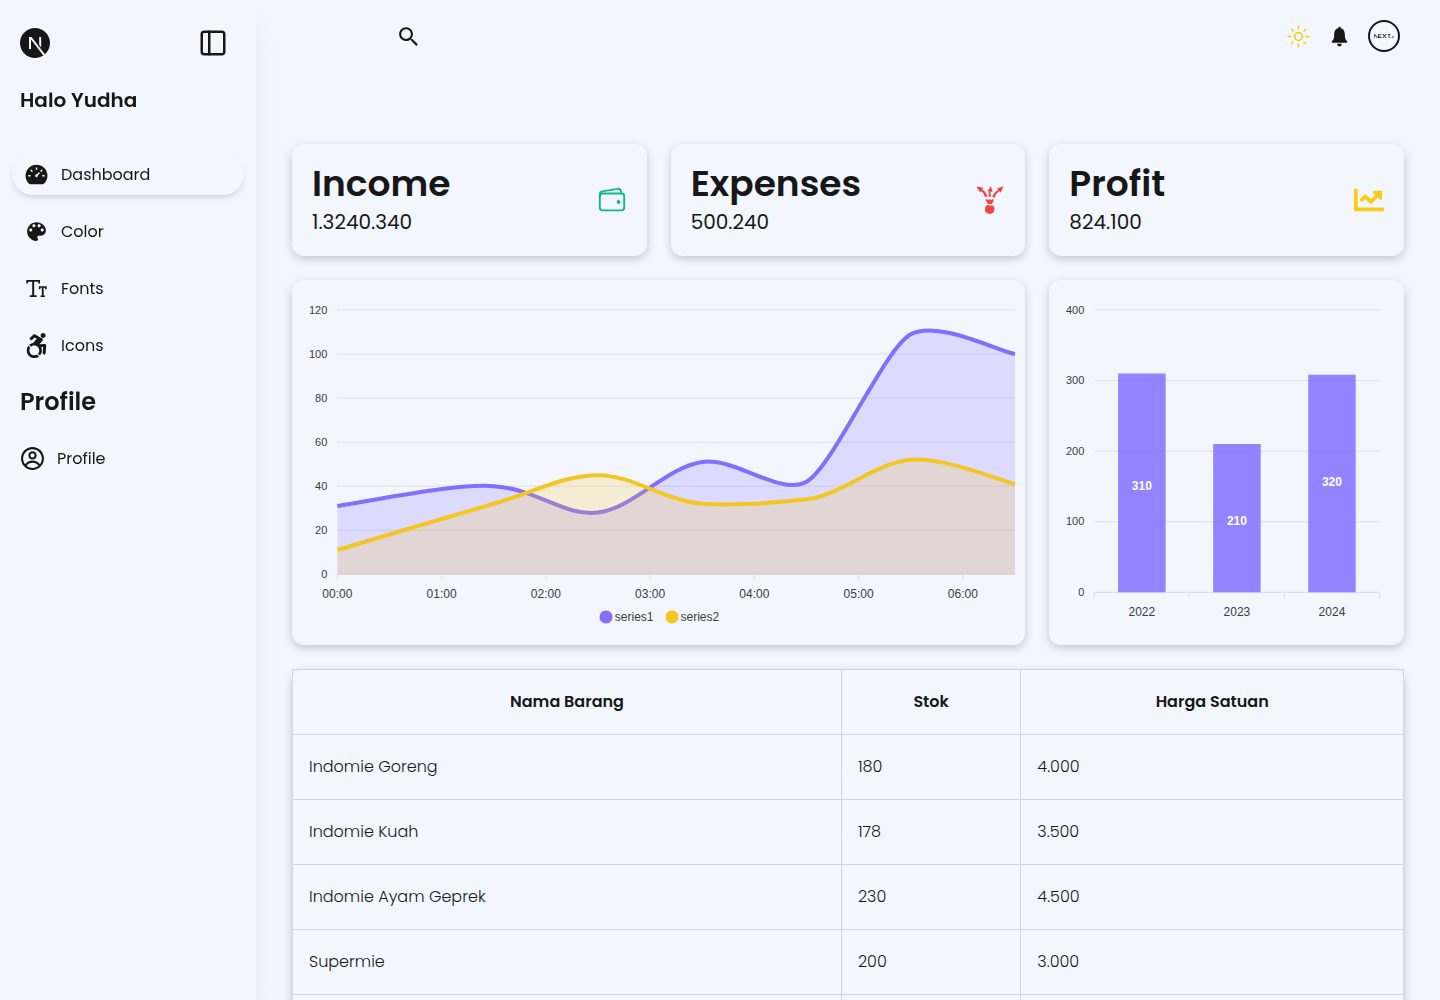Click the Income wallet icon
This screenshot has height=1000, width=1440.
(x=612, y=200)
